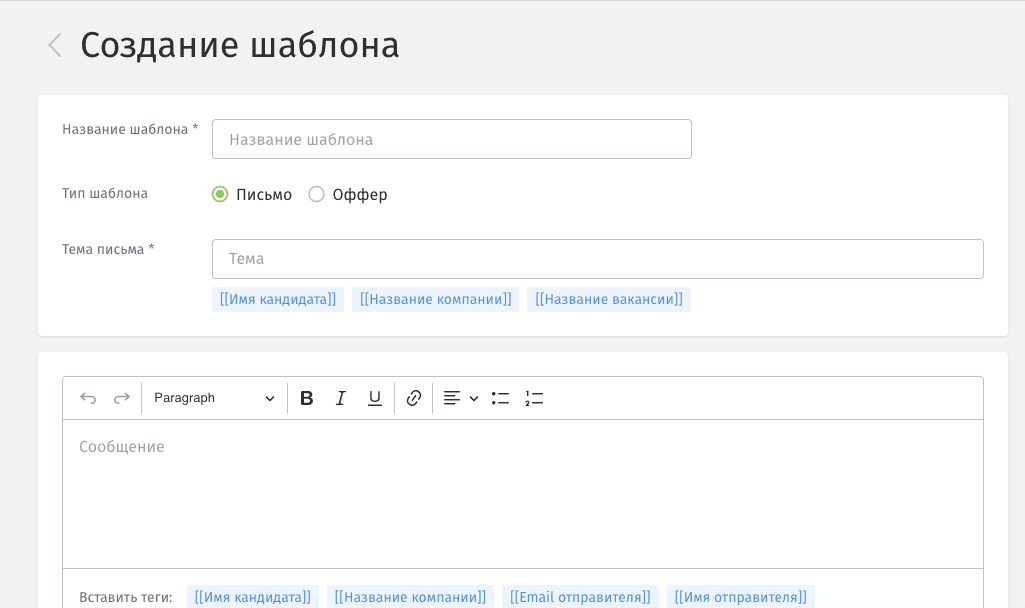Click the back arrow beside Создание шаблона
This screenshot has height=608, width=1025.
pos(55,45)
